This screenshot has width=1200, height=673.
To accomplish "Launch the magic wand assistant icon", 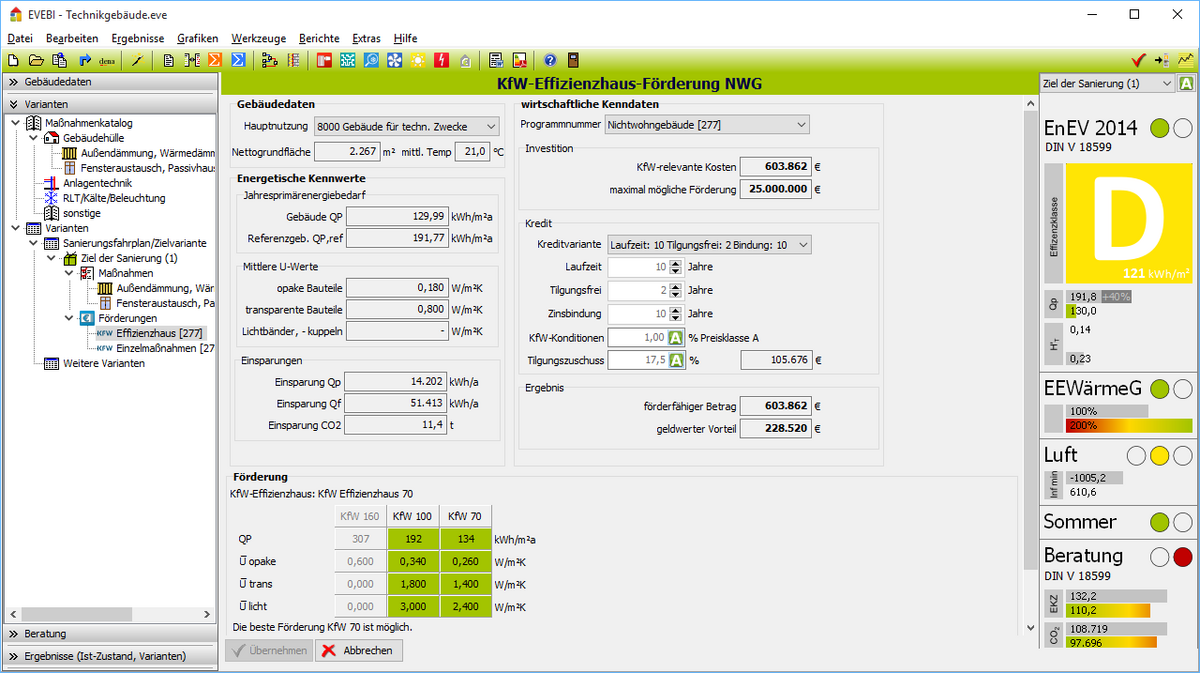I will [x=137, y=60].
